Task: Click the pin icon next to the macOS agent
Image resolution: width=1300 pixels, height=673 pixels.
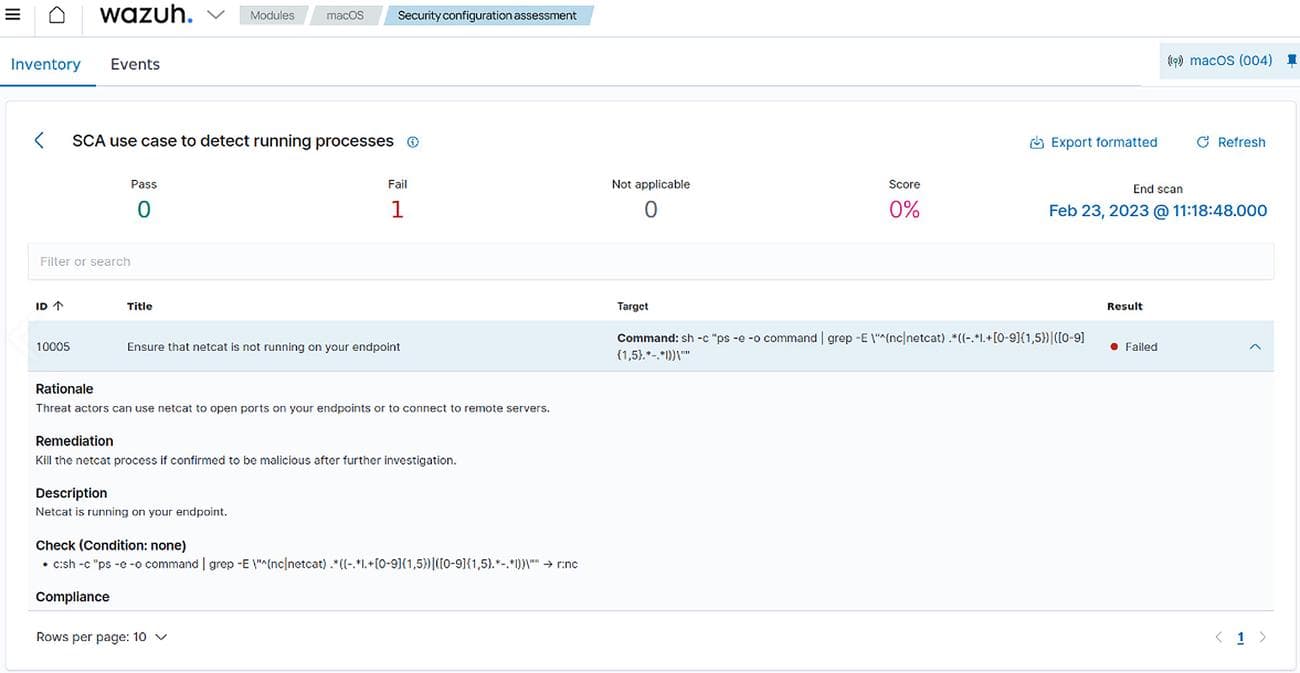Action: [1291, 61]
